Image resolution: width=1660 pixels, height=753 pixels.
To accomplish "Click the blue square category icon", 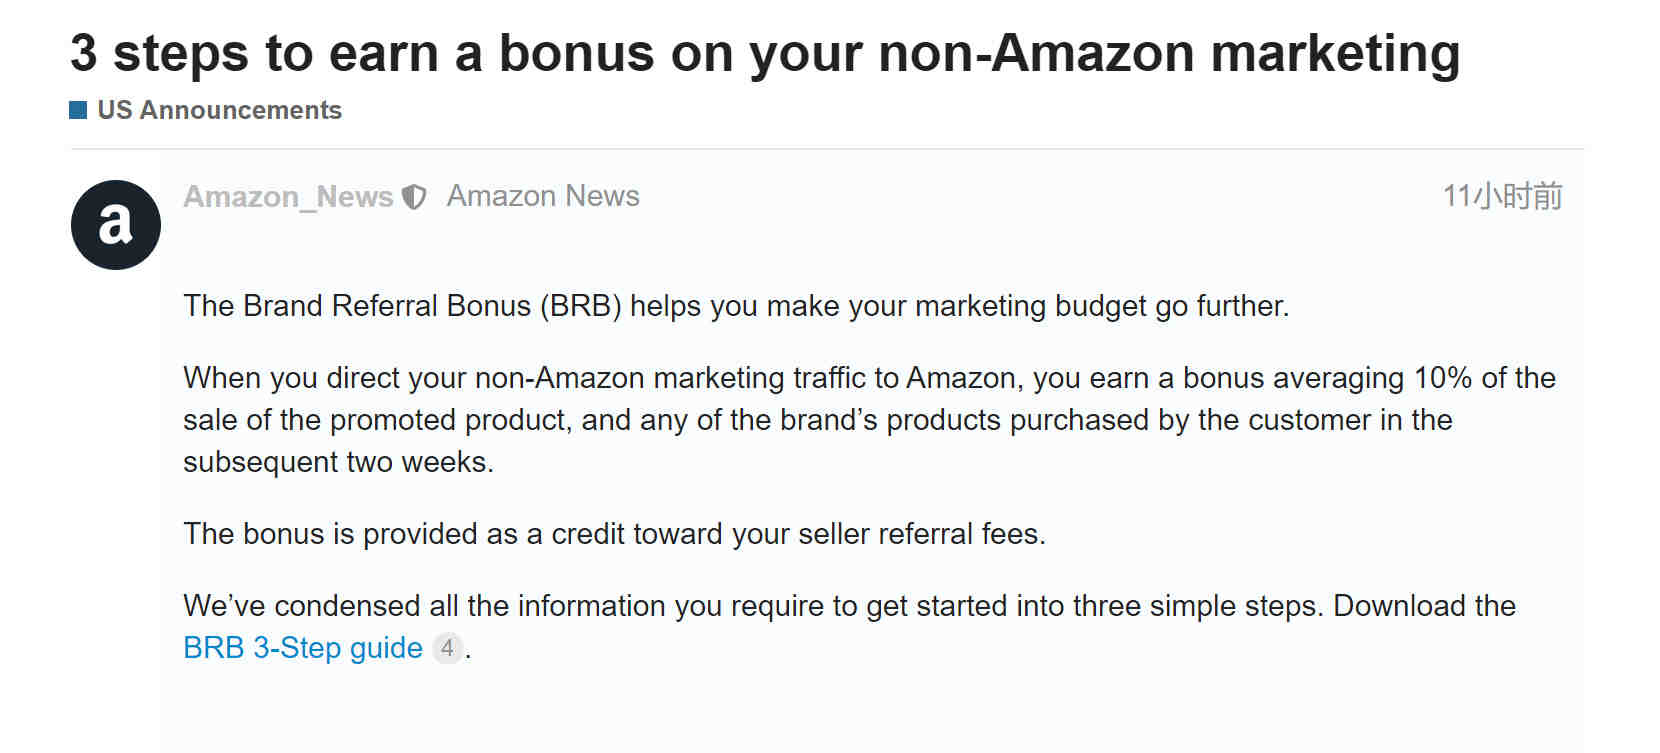I will pyautogui.click(x=78, y=110).
